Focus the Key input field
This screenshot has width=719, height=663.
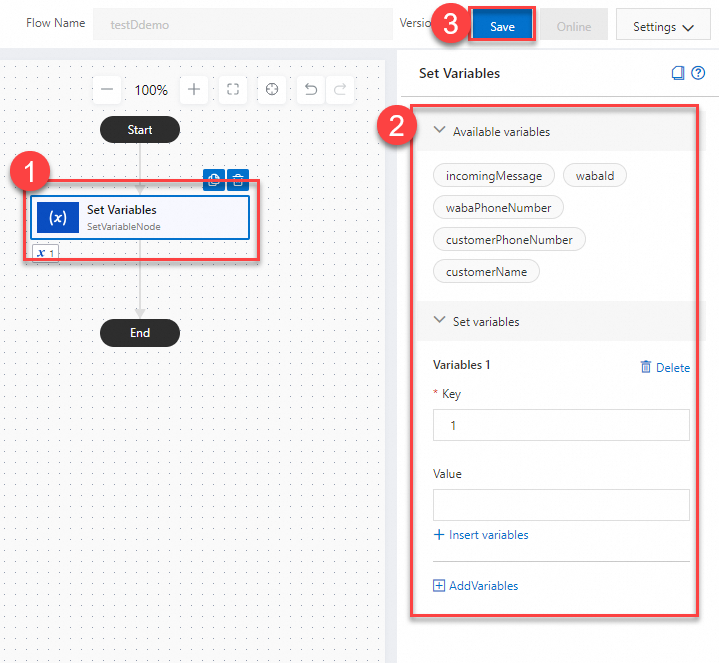561,425
